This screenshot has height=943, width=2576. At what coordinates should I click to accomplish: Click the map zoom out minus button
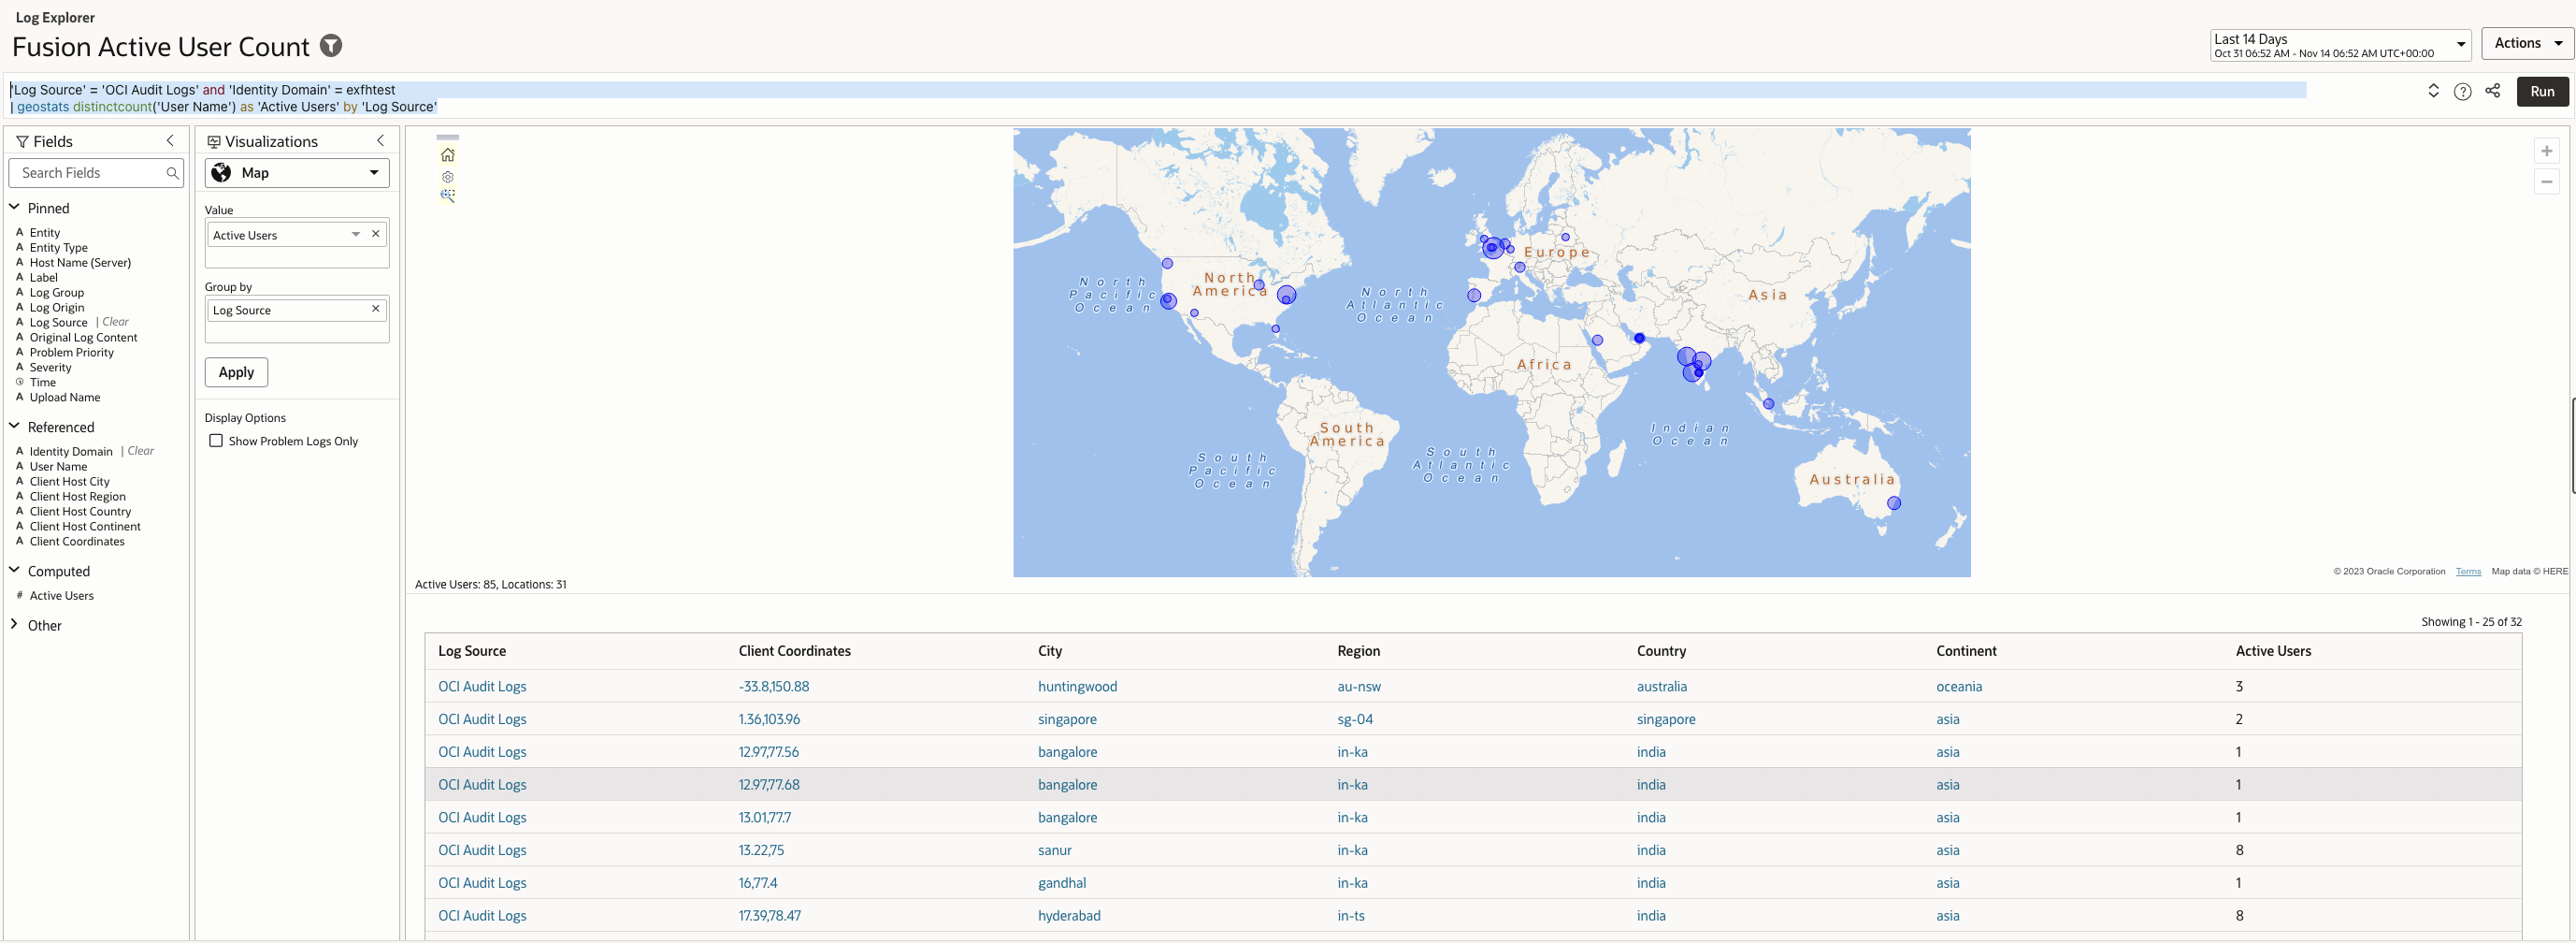2546,182
